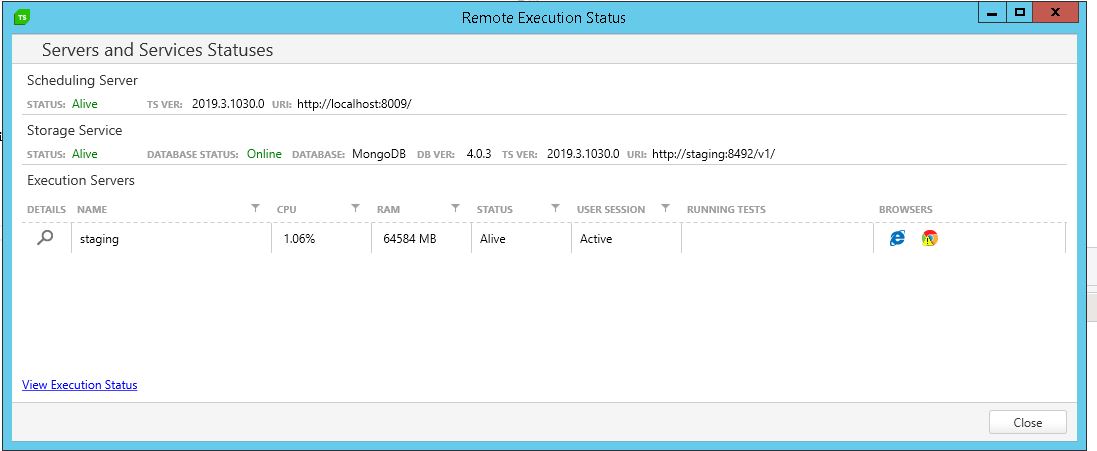Maximize the Remote Execution Status window

[1020, 14]
